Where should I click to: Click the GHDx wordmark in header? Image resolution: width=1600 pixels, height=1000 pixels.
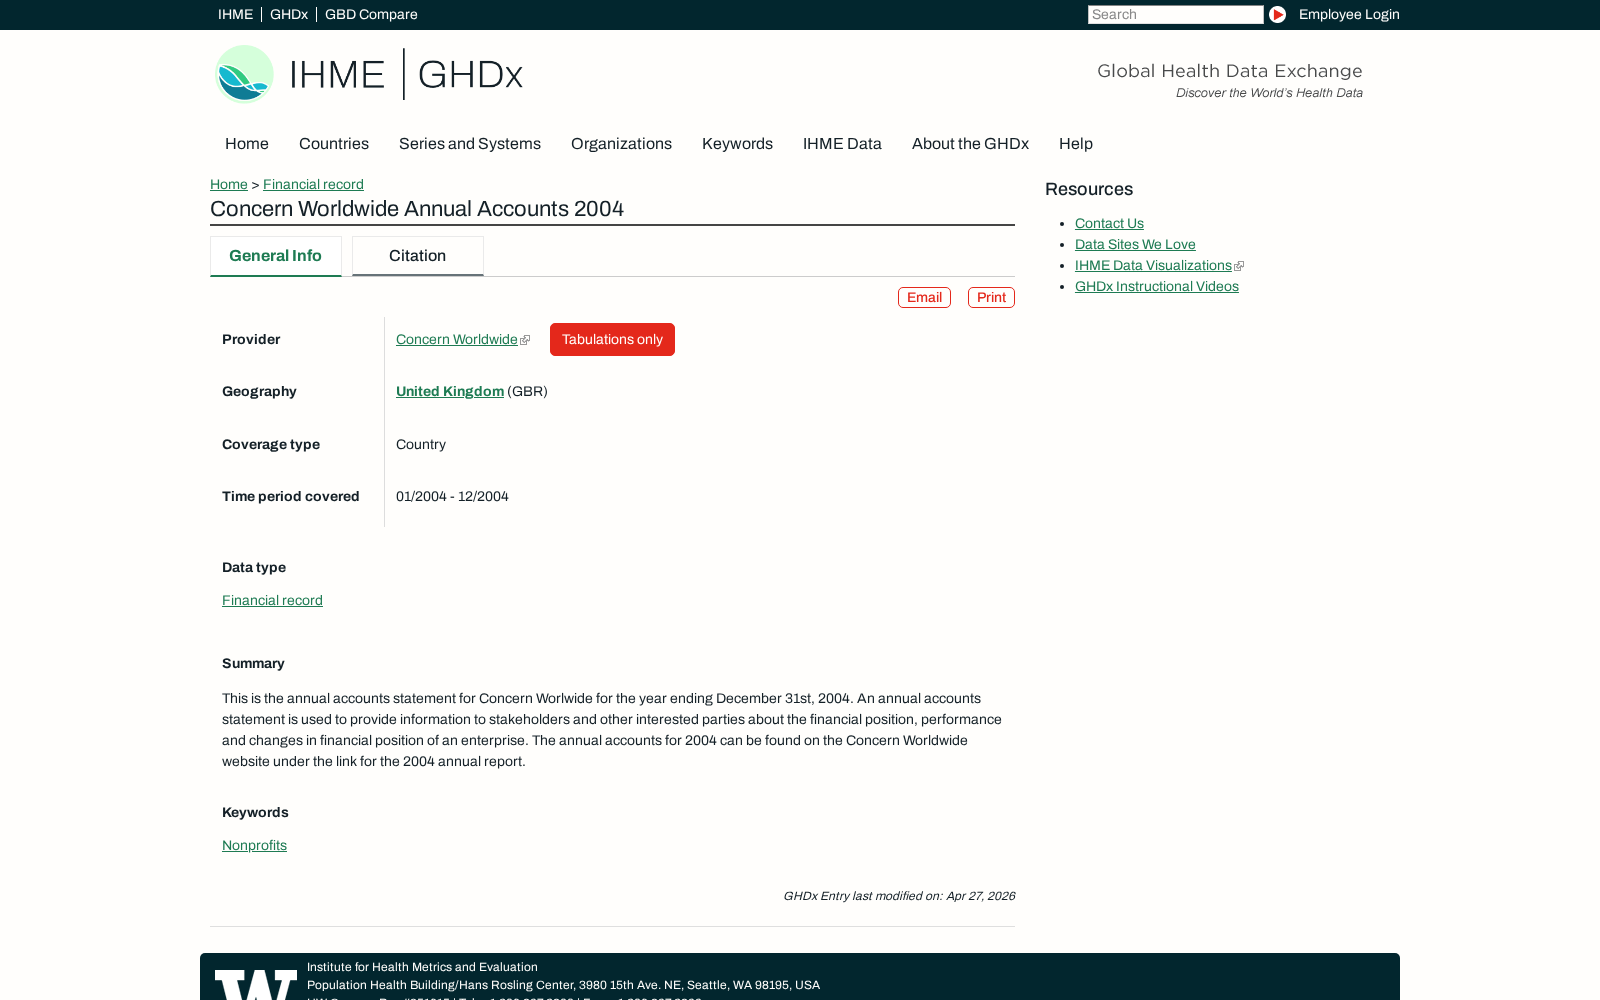point(470,75)
